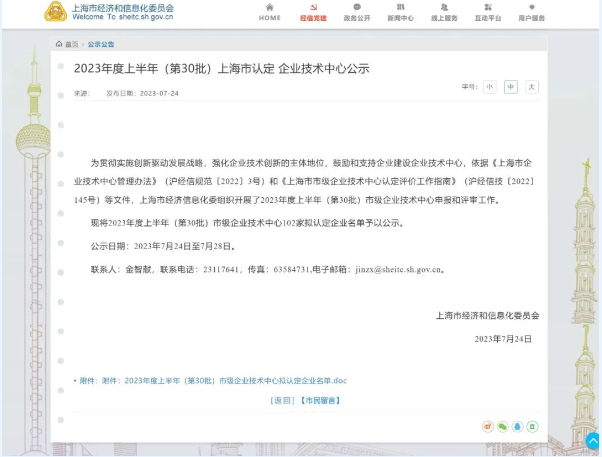Click the 用户服务 icon

tap(532, 7)
